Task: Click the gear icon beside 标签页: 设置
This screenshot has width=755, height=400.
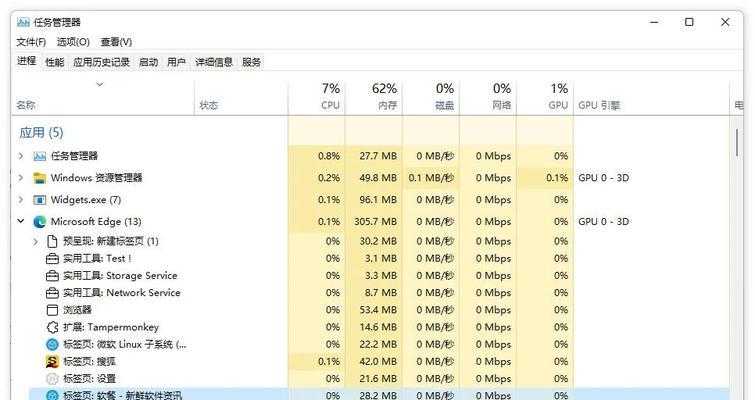Action: click(52, 379)
